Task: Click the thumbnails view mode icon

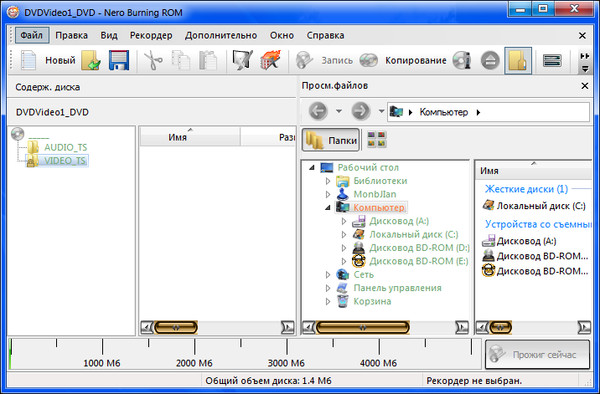Action: point(377,139)
